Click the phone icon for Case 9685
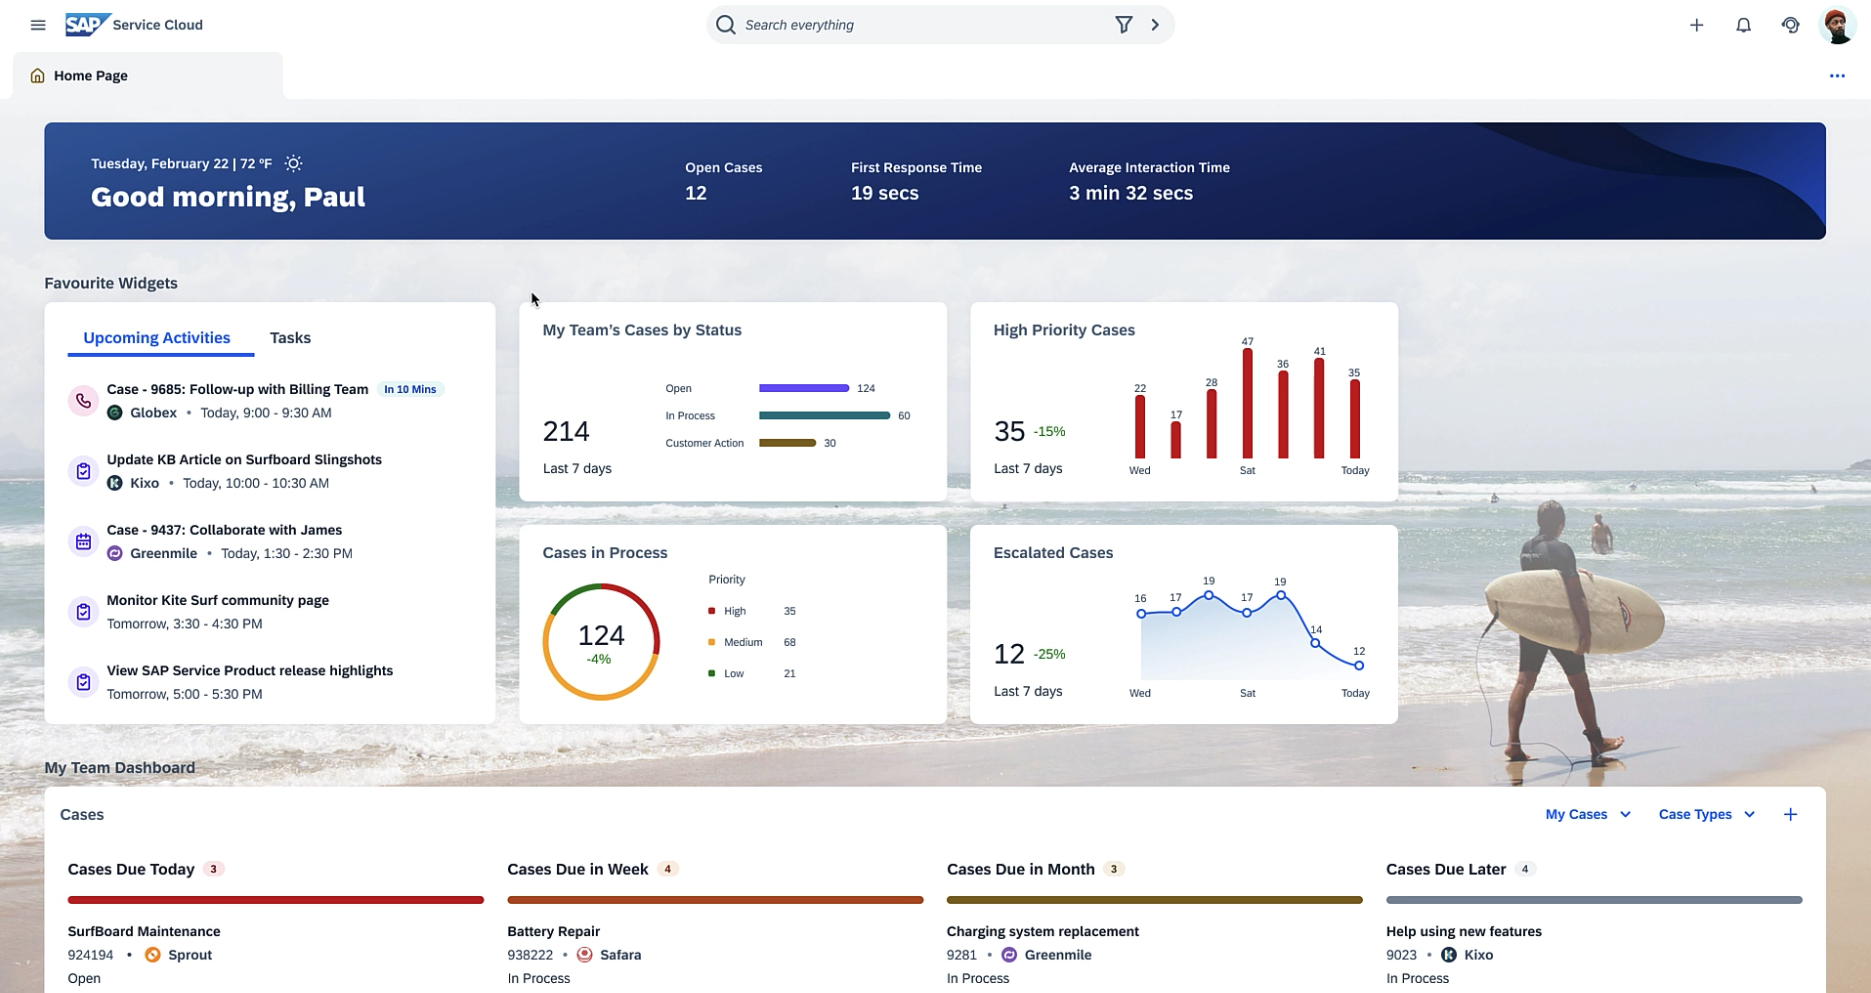Screen dimensions: 1871x993 coord(83,401)
